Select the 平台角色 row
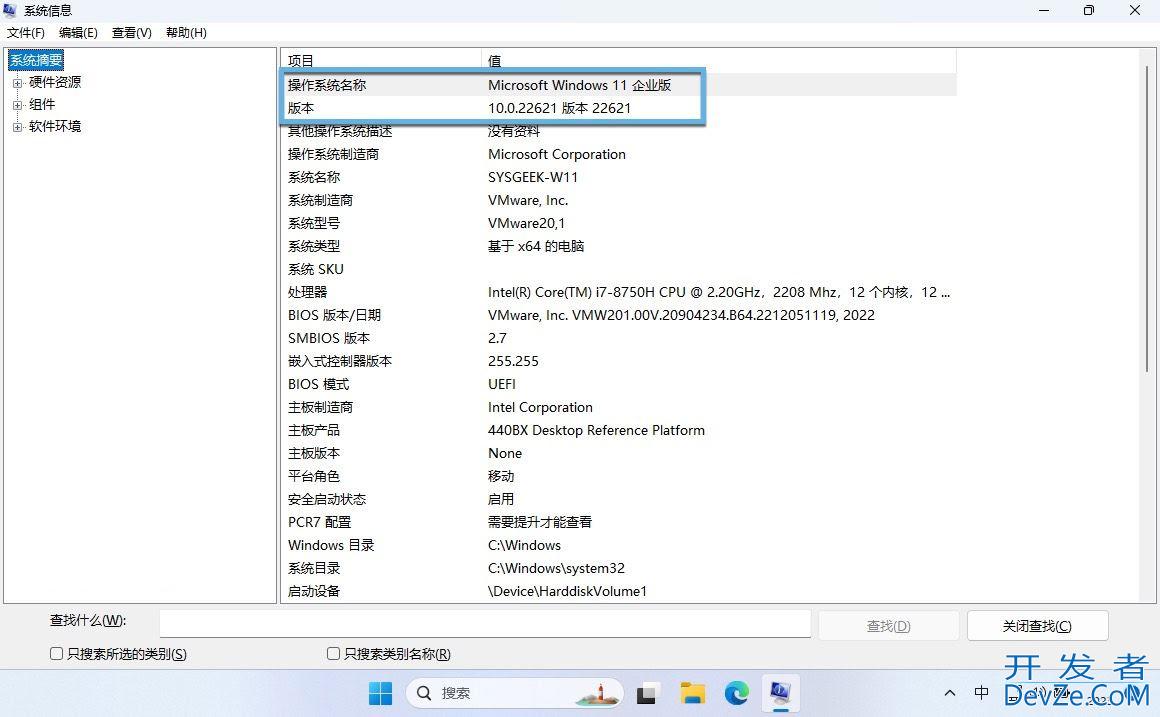Image resolution: width=1160 pixels, height=717 pixels. 618,476
